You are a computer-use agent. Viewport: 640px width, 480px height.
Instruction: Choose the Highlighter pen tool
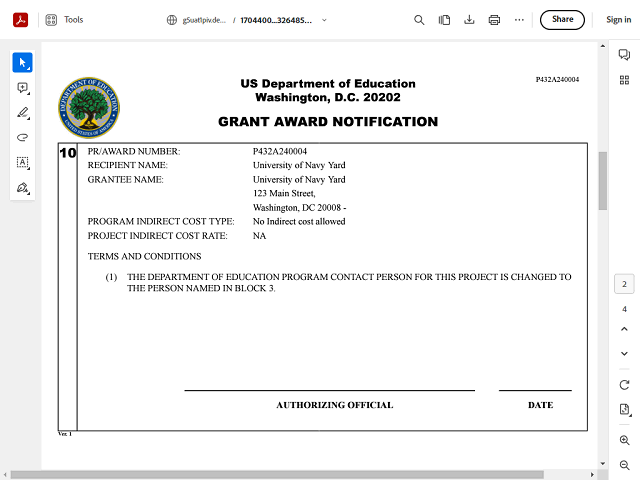pos(22,113)
